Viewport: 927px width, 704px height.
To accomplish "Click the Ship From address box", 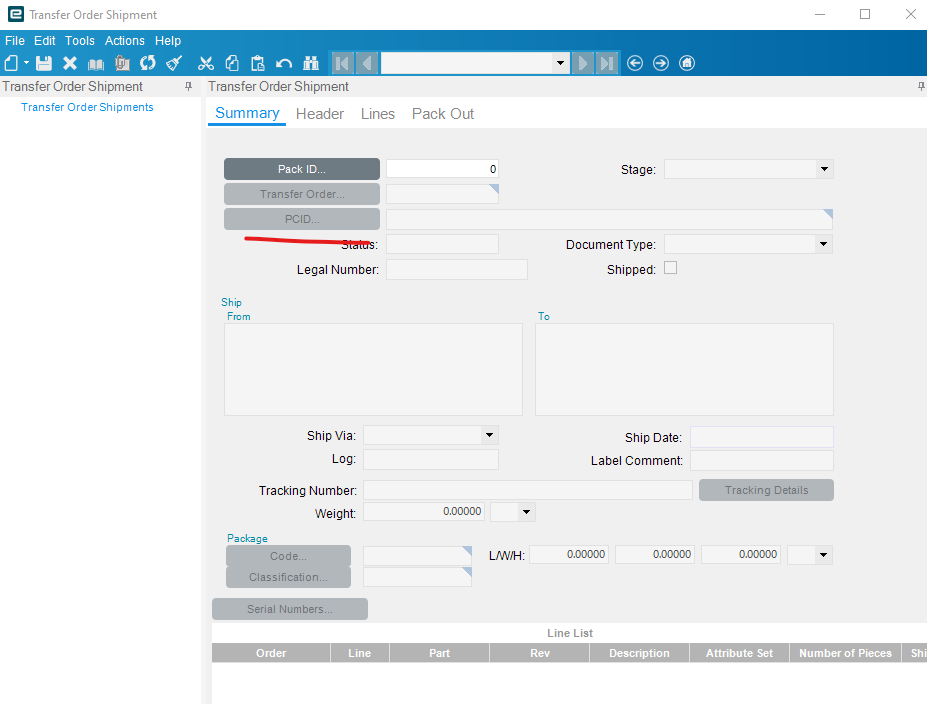I will [x=373, y=369].
